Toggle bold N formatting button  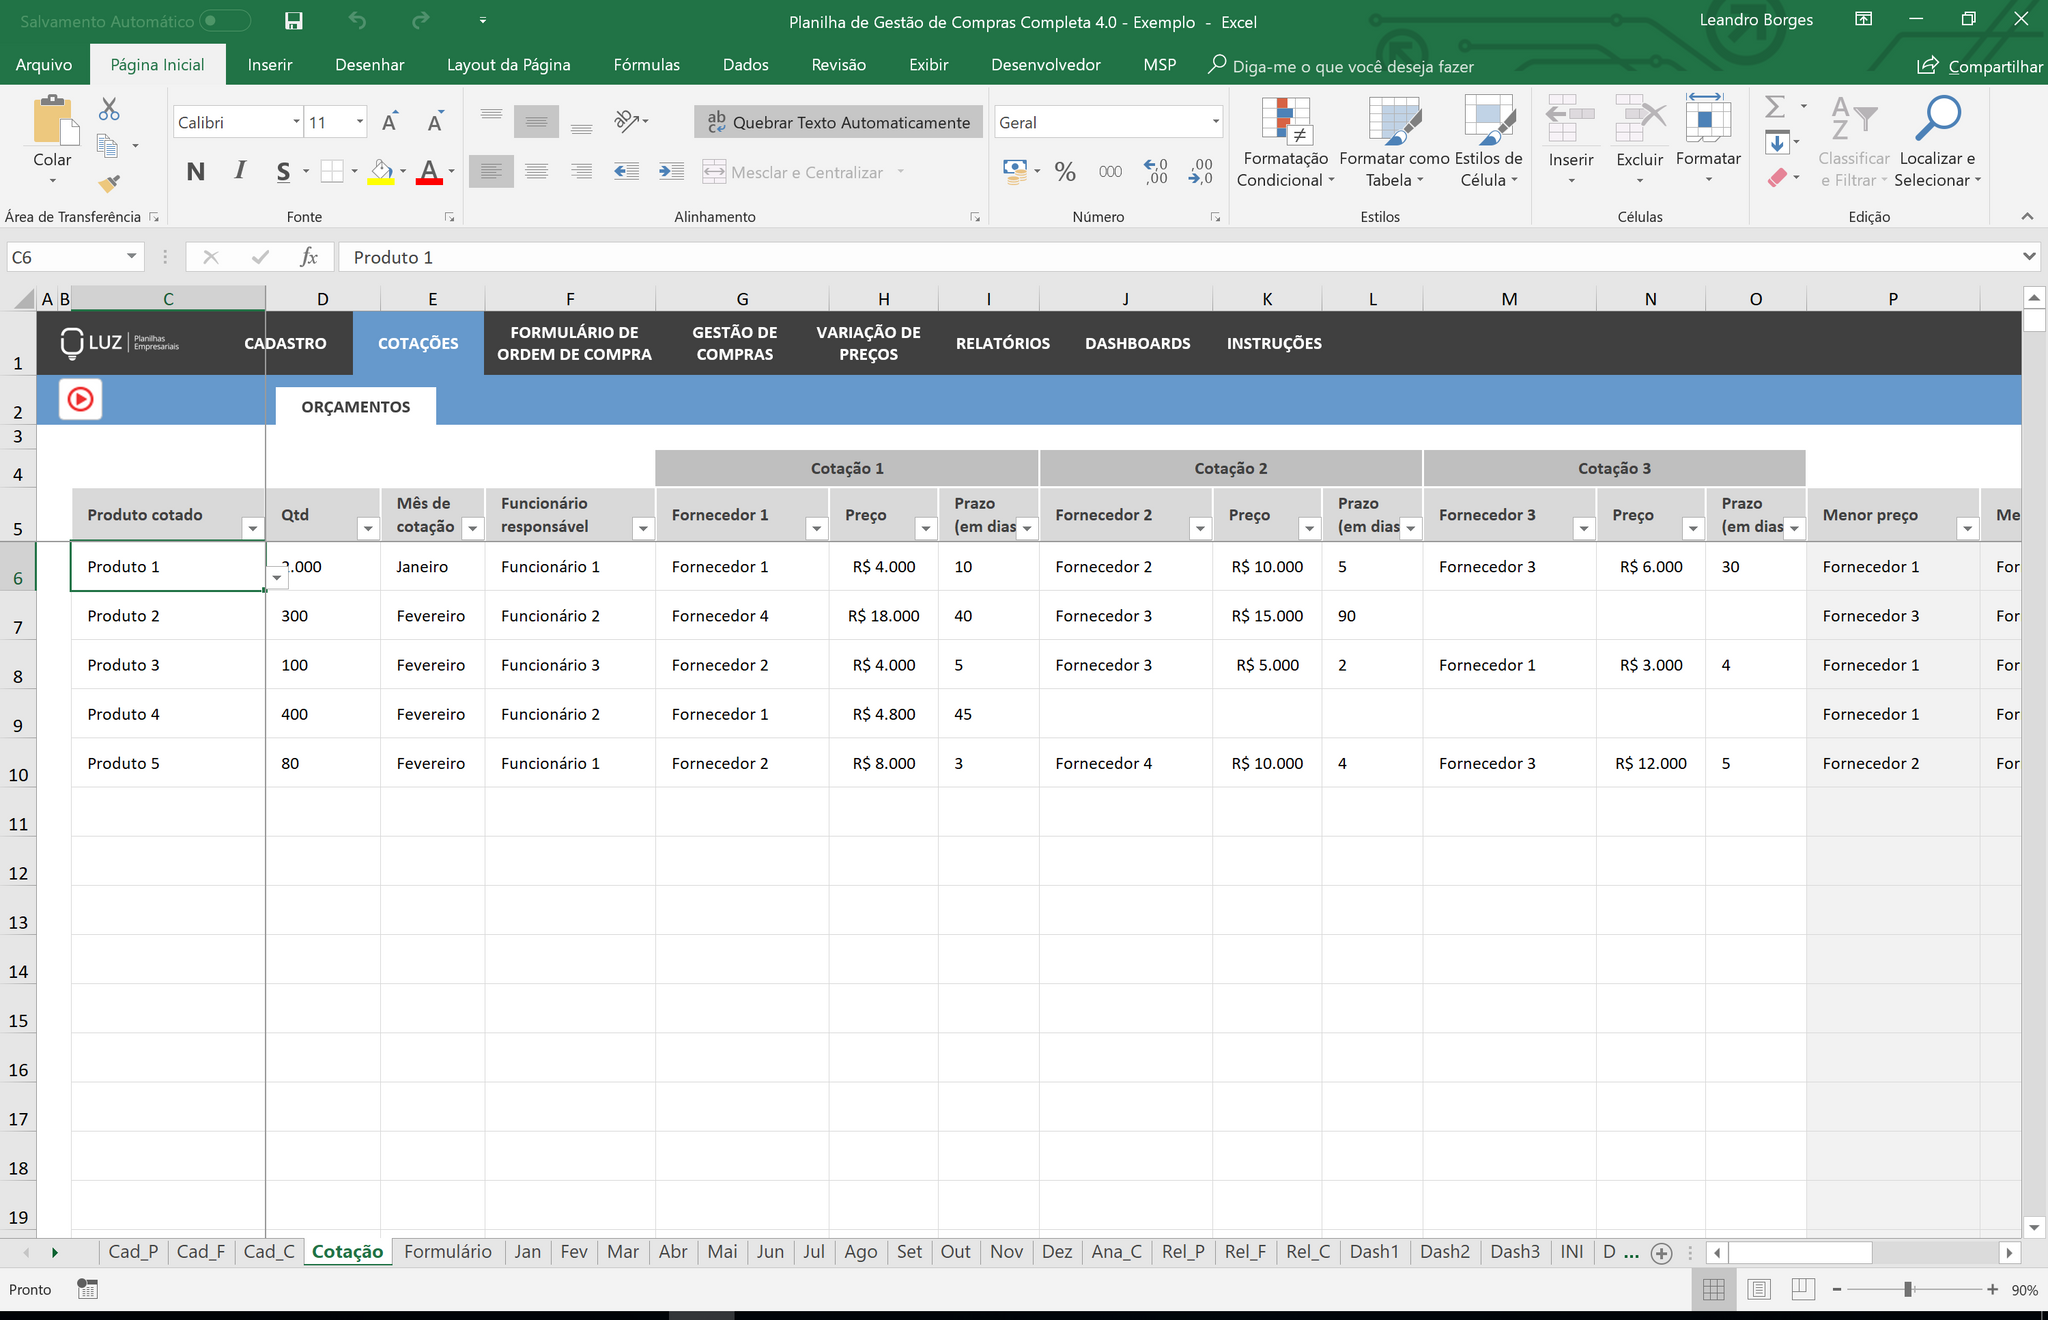196,172
